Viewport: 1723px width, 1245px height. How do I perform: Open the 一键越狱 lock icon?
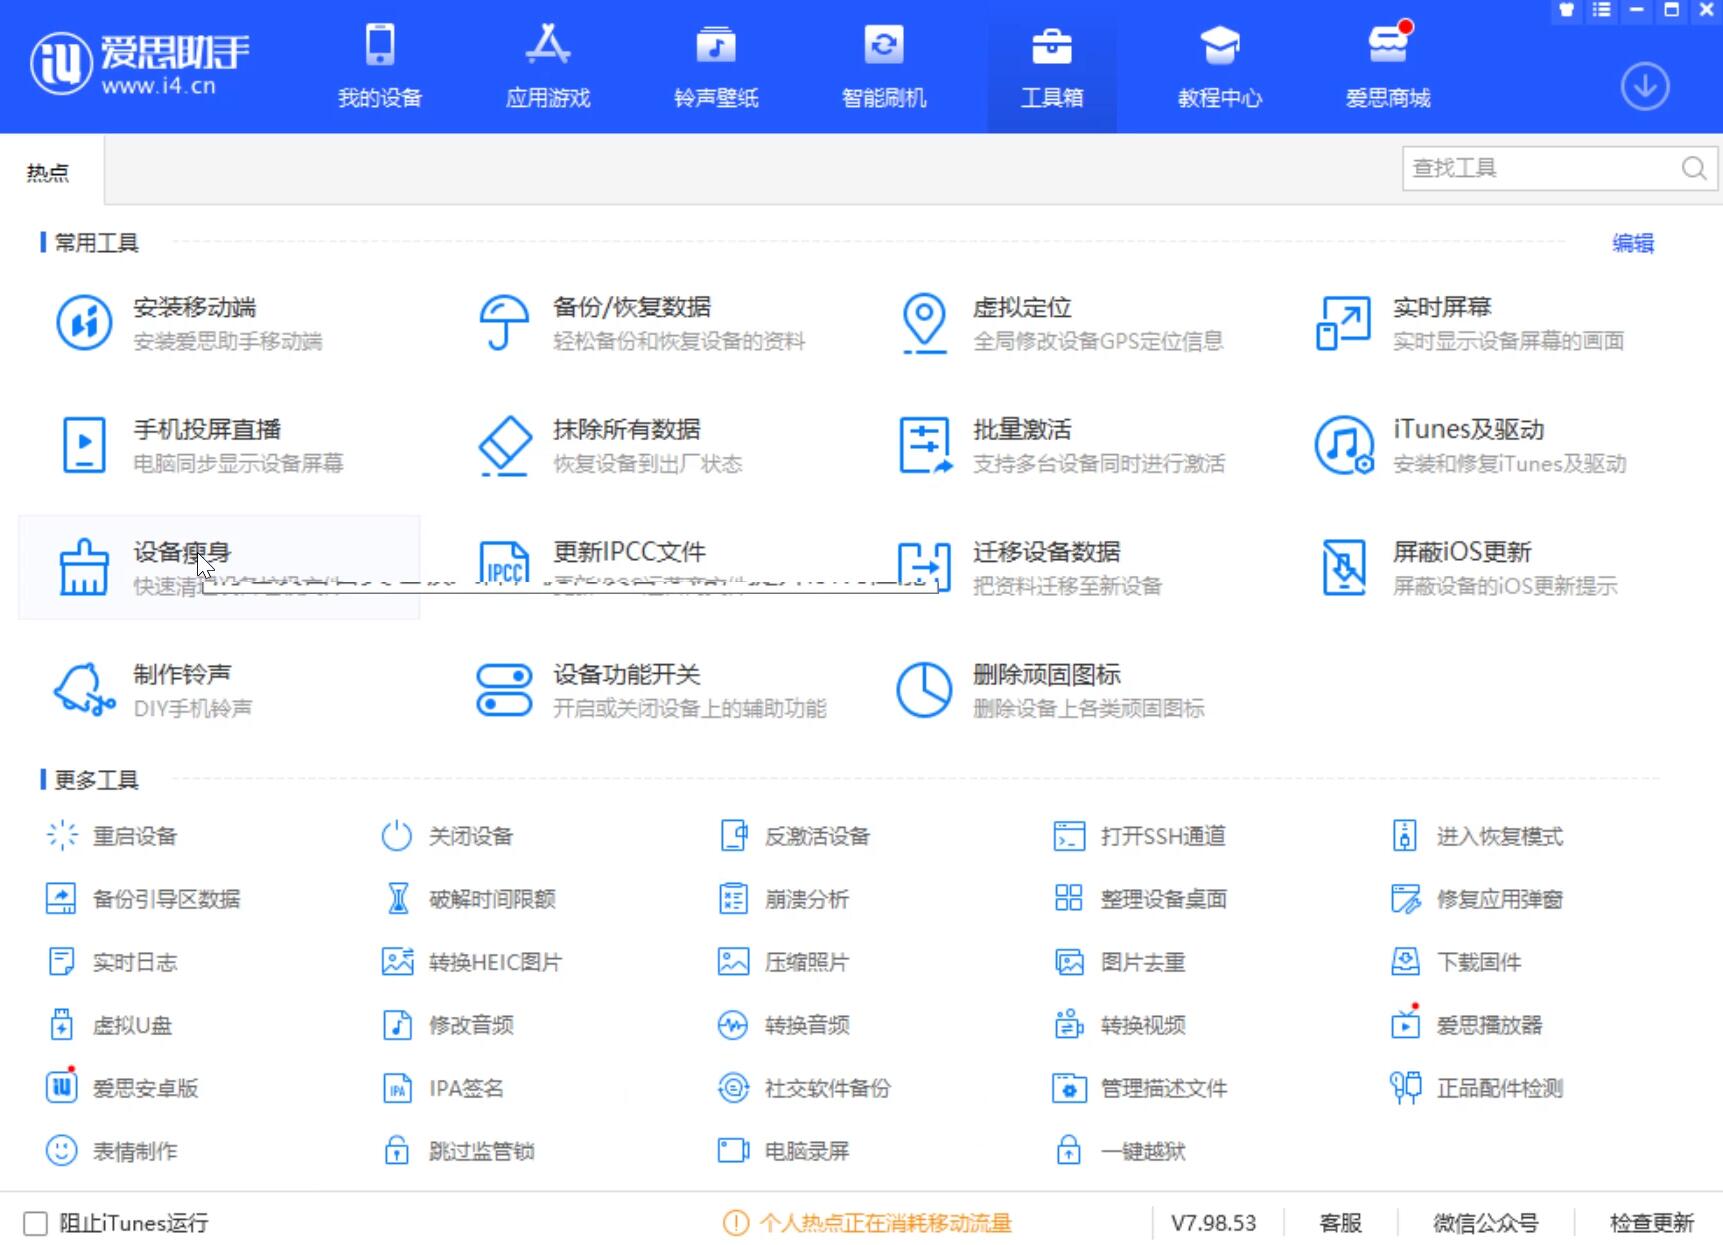coord(1069,1150)
